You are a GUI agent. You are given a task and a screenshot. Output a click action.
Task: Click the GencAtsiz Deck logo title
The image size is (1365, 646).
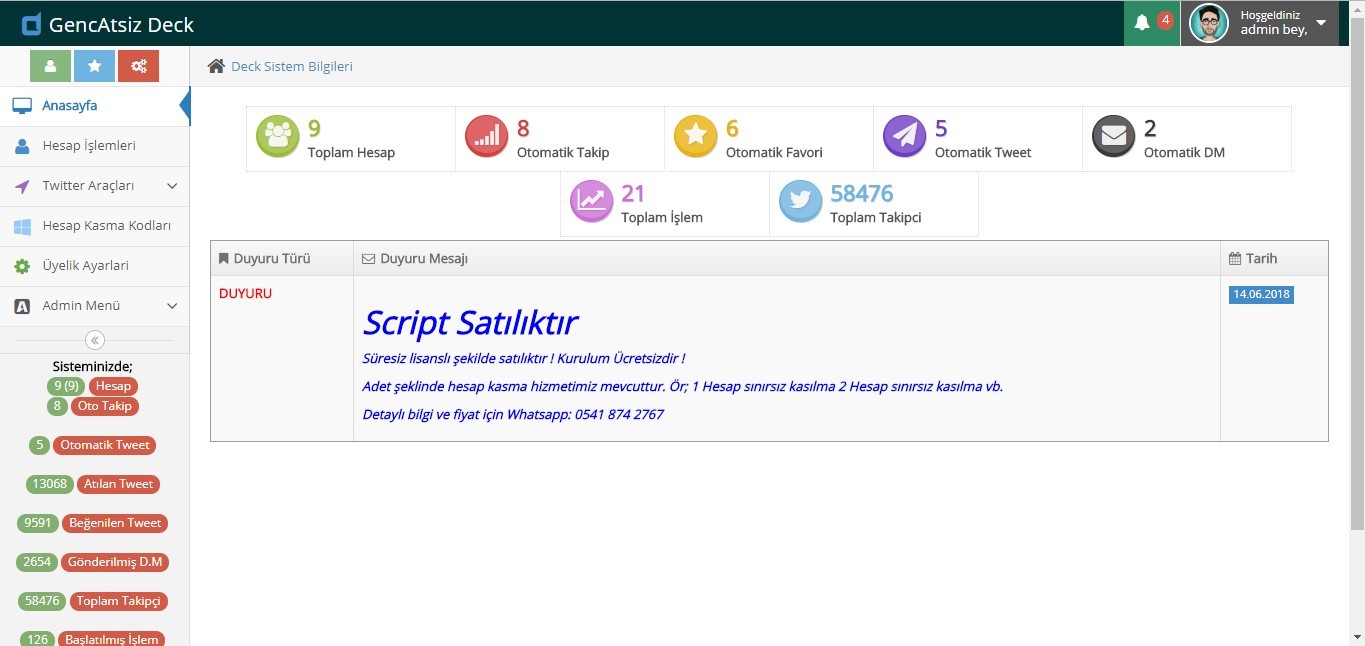(x=121, y=25)
